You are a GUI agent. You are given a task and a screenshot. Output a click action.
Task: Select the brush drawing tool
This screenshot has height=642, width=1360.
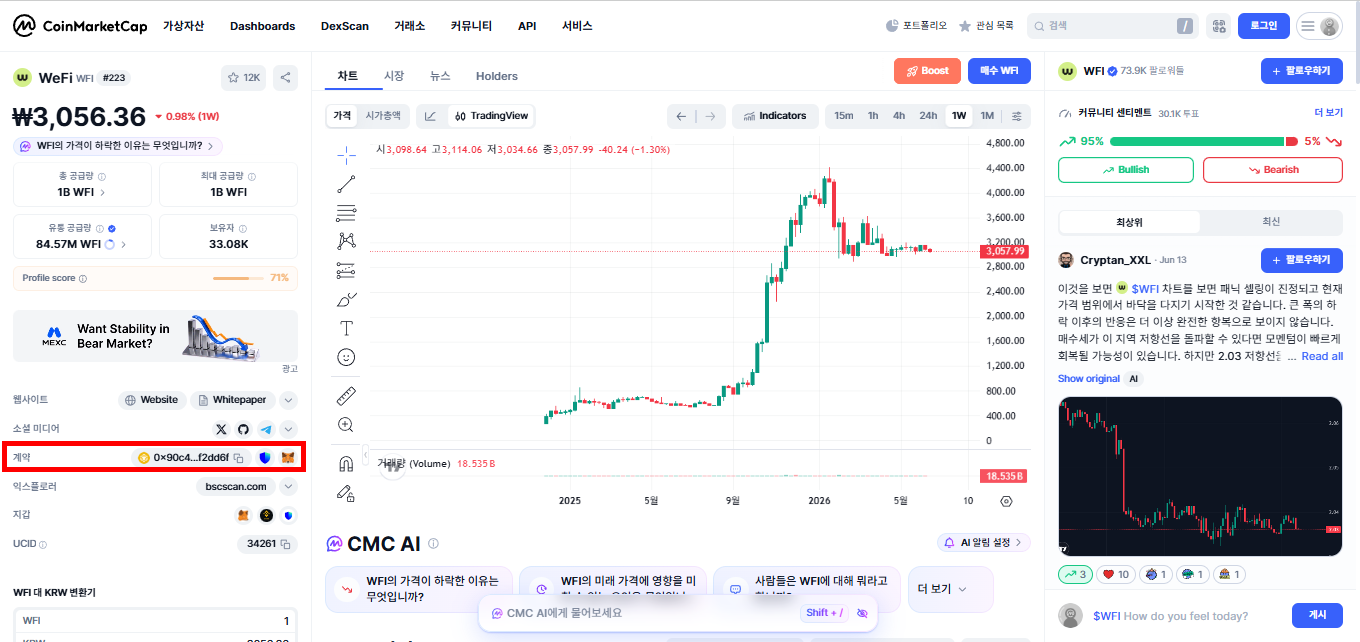click(347, 299)
